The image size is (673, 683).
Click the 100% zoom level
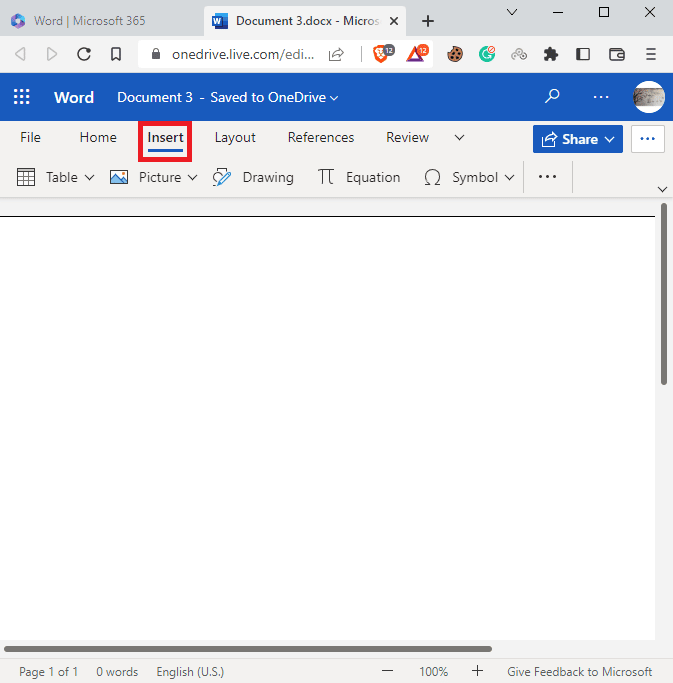coord(433,672)
